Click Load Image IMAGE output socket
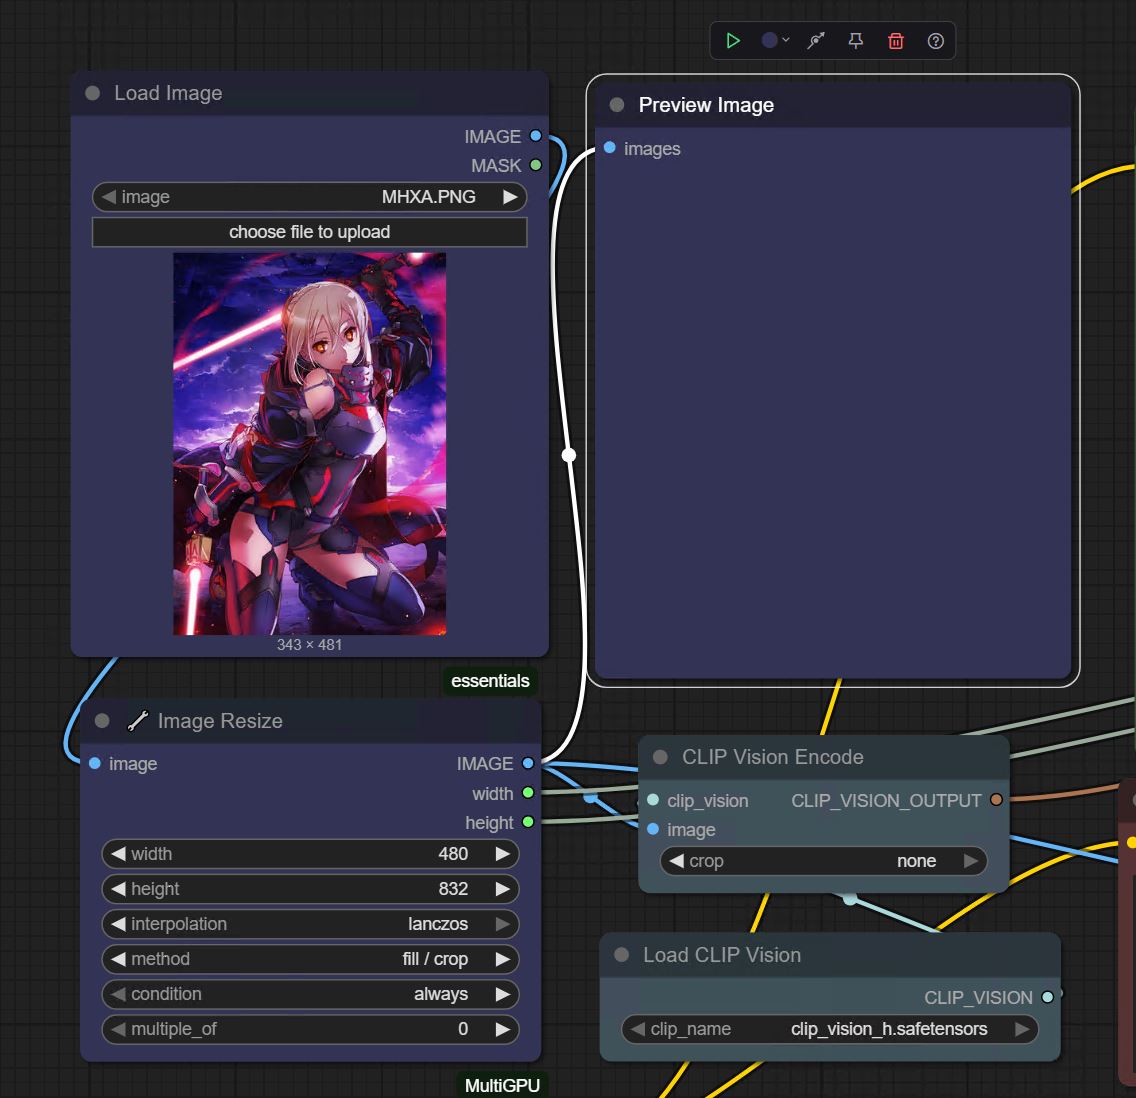This screenshot has width=1136, height=1098. tap(535, 135)
